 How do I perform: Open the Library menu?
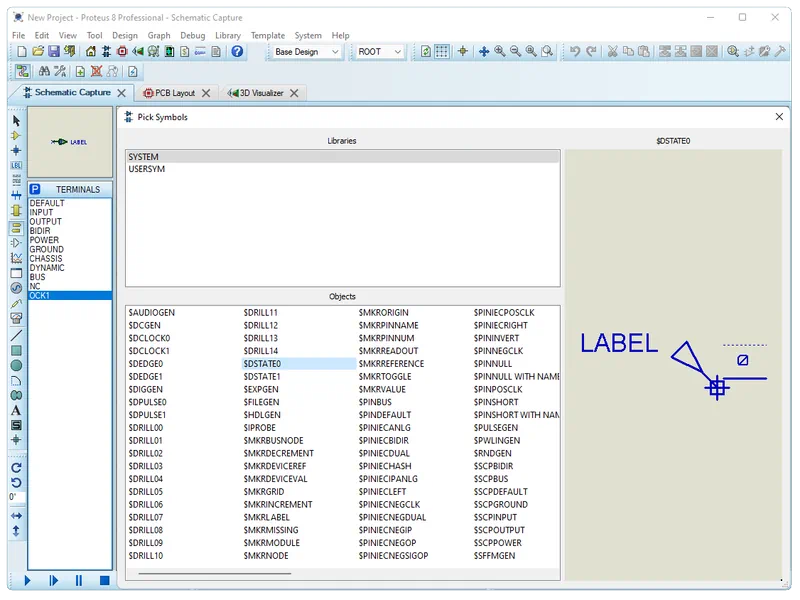(228, 35)
